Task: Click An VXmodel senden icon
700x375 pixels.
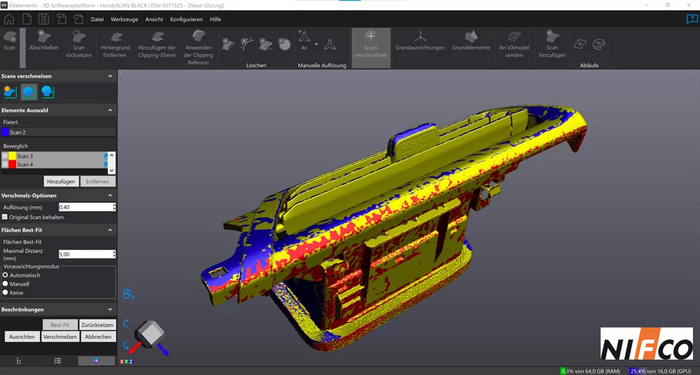Action: coord(514,37)
